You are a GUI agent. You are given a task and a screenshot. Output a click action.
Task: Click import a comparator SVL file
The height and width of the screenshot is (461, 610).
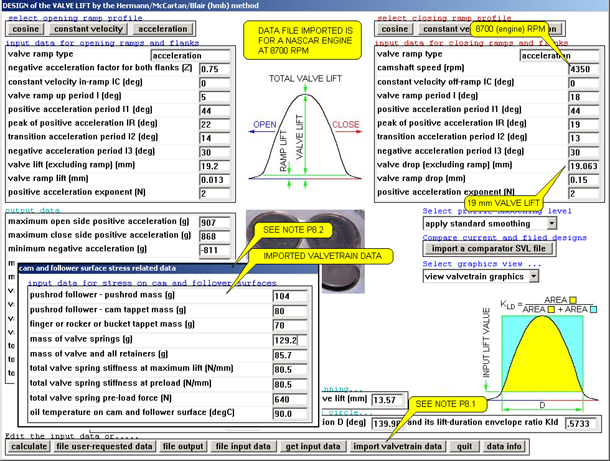point(489,249)
